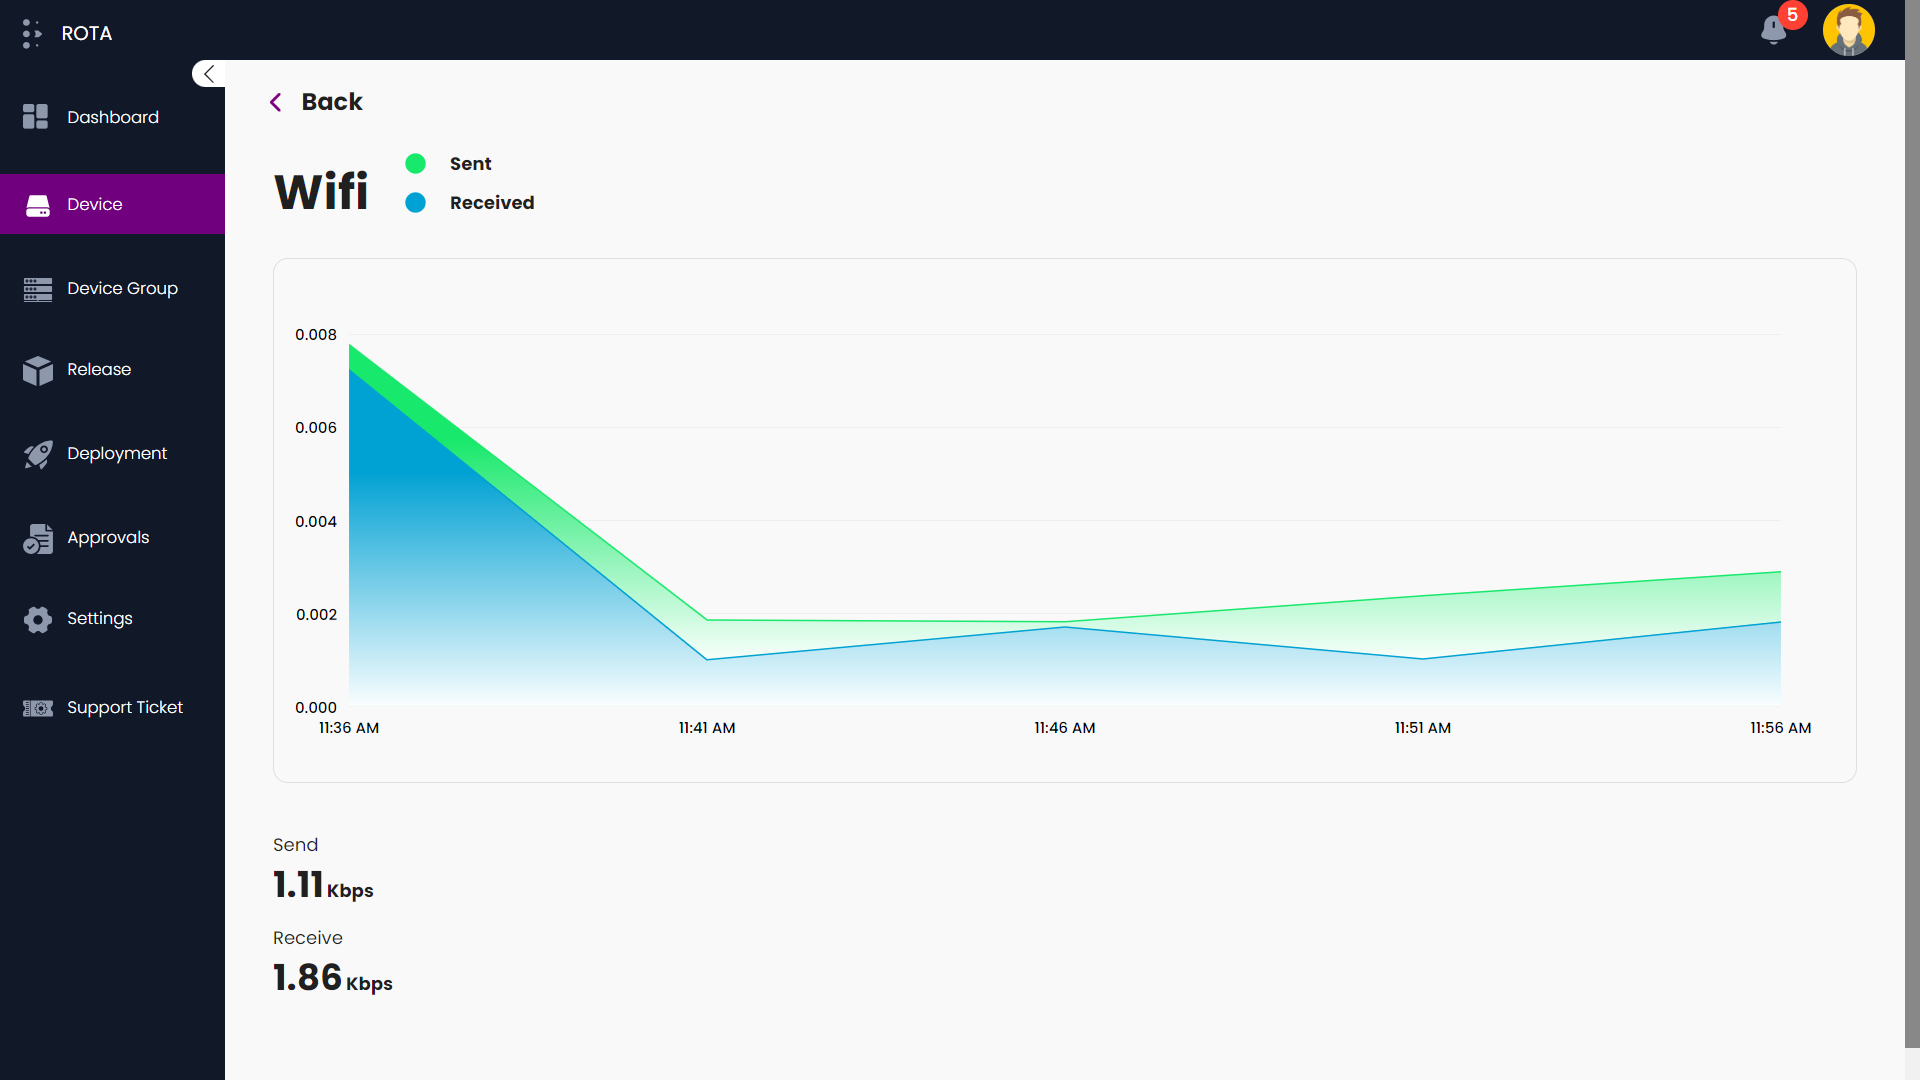Click the Device Group server icon
The height and width of the screenshot is (1080, 1920).
tap(38, 289)
